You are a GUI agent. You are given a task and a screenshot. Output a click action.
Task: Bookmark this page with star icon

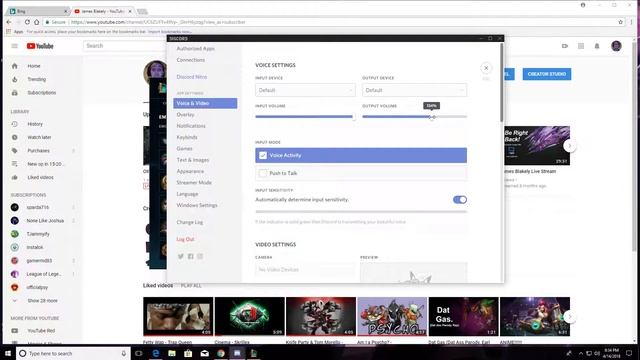(x=620, y=22)
